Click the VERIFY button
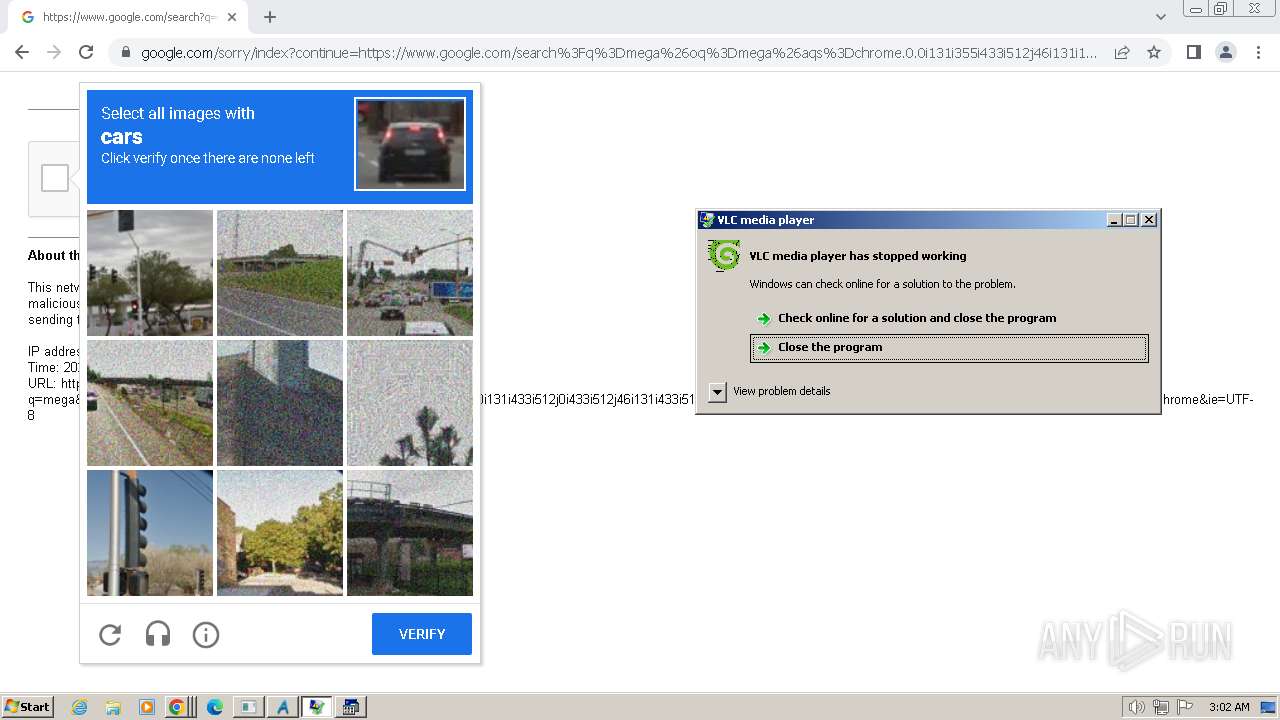Screen dimensions: 1280x720 (x=422, y=634)
